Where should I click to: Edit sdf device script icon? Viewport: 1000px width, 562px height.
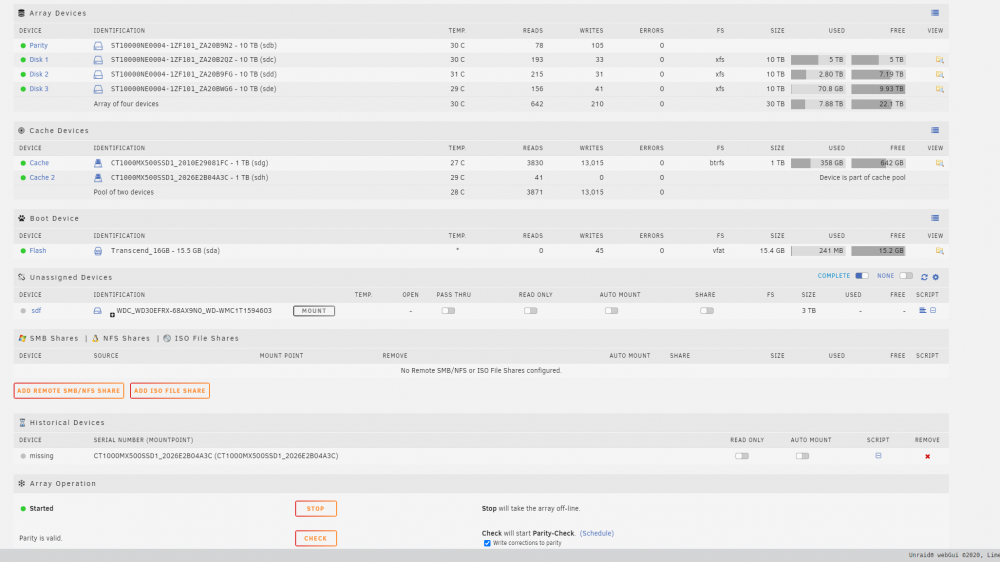(933, 311)
